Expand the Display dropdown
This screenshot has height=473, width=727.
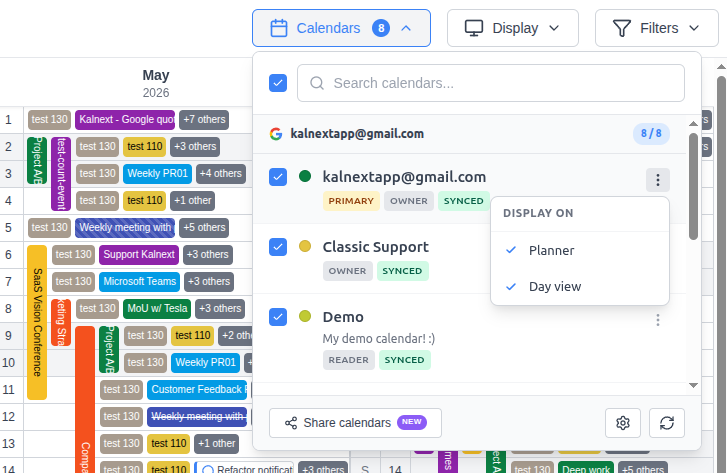(x=513, y=28)
